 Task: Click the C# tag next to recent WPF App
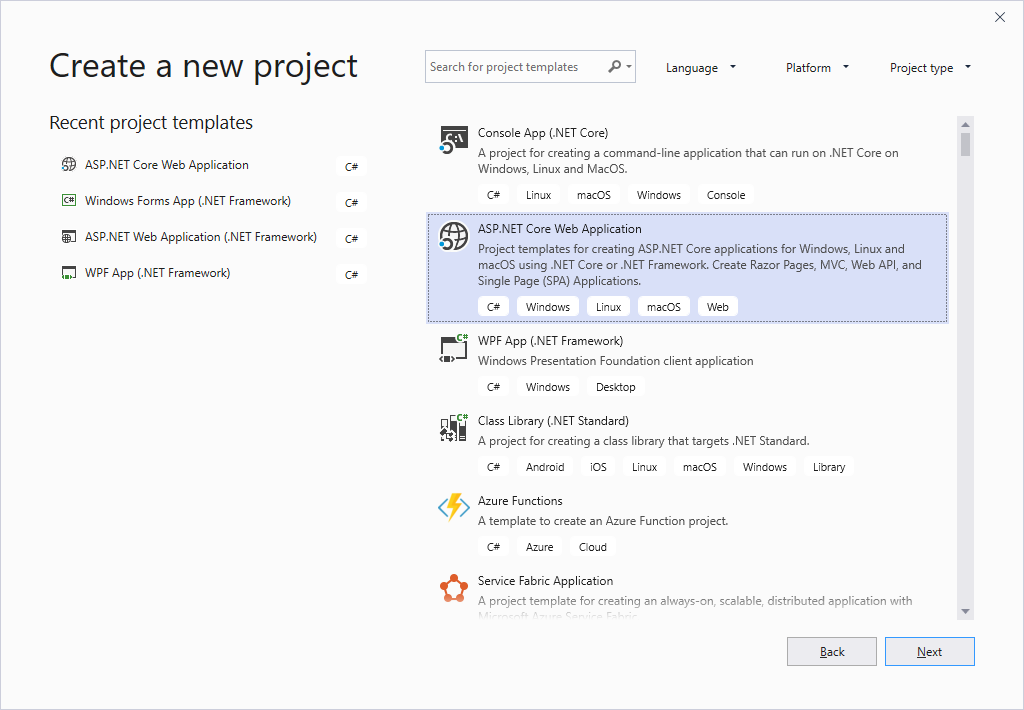[351, 274]
